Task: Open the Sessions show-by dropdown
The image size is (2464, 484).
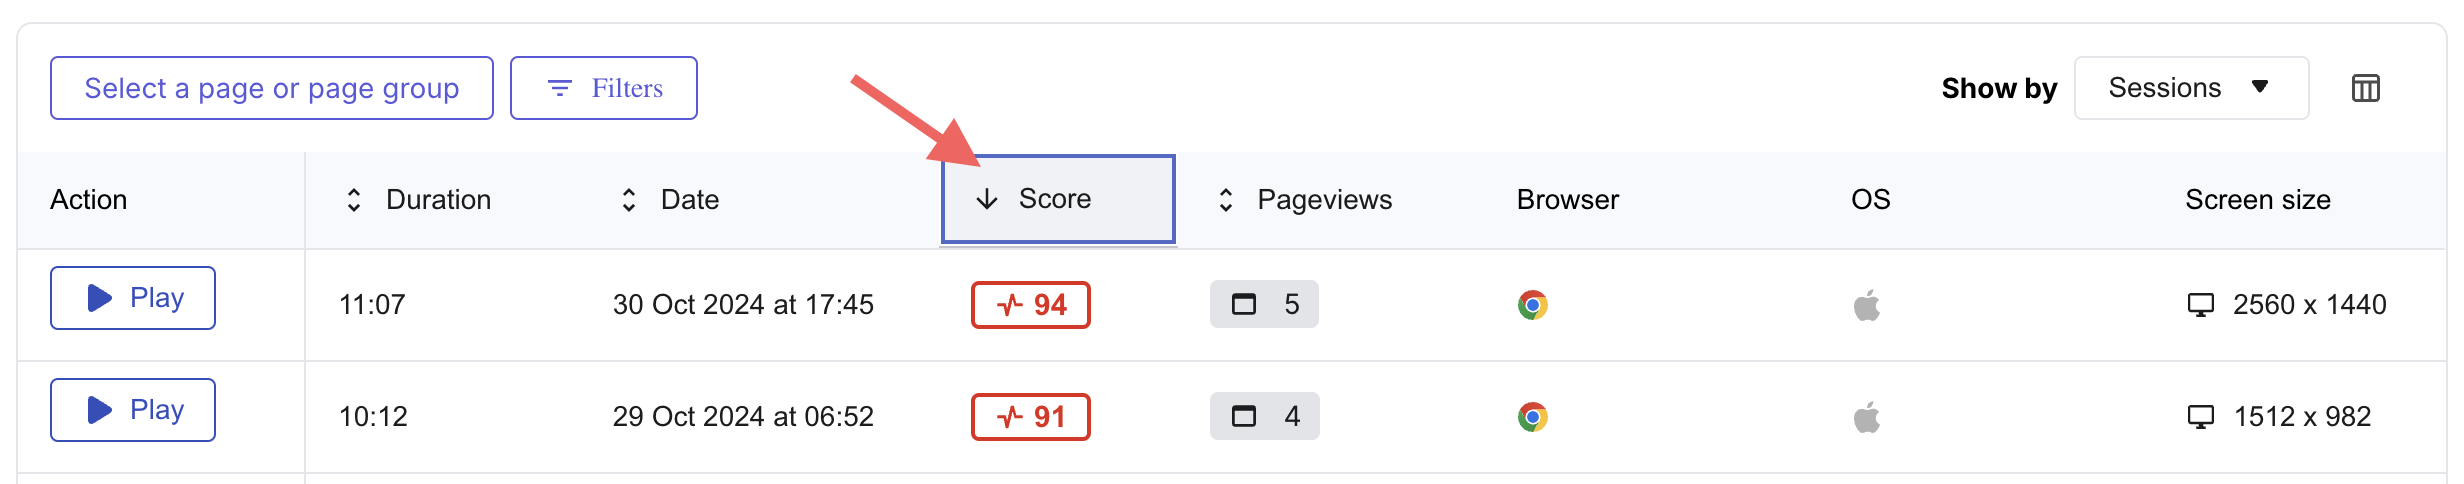Action: [2191, 88]
